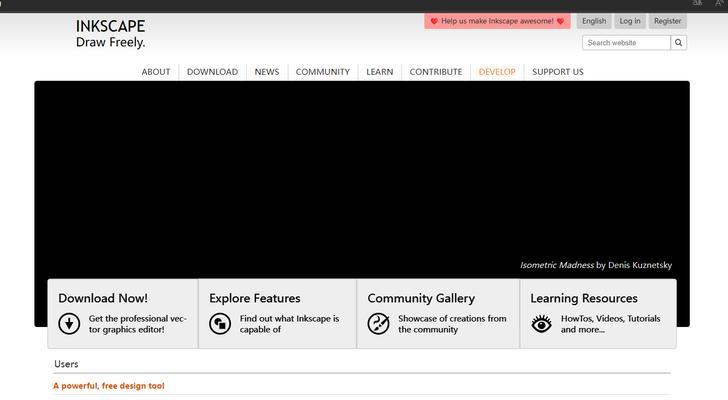Click the Explore Features shapes icon
This screenshot has width=728, height=400.
(x=220, y=323)
